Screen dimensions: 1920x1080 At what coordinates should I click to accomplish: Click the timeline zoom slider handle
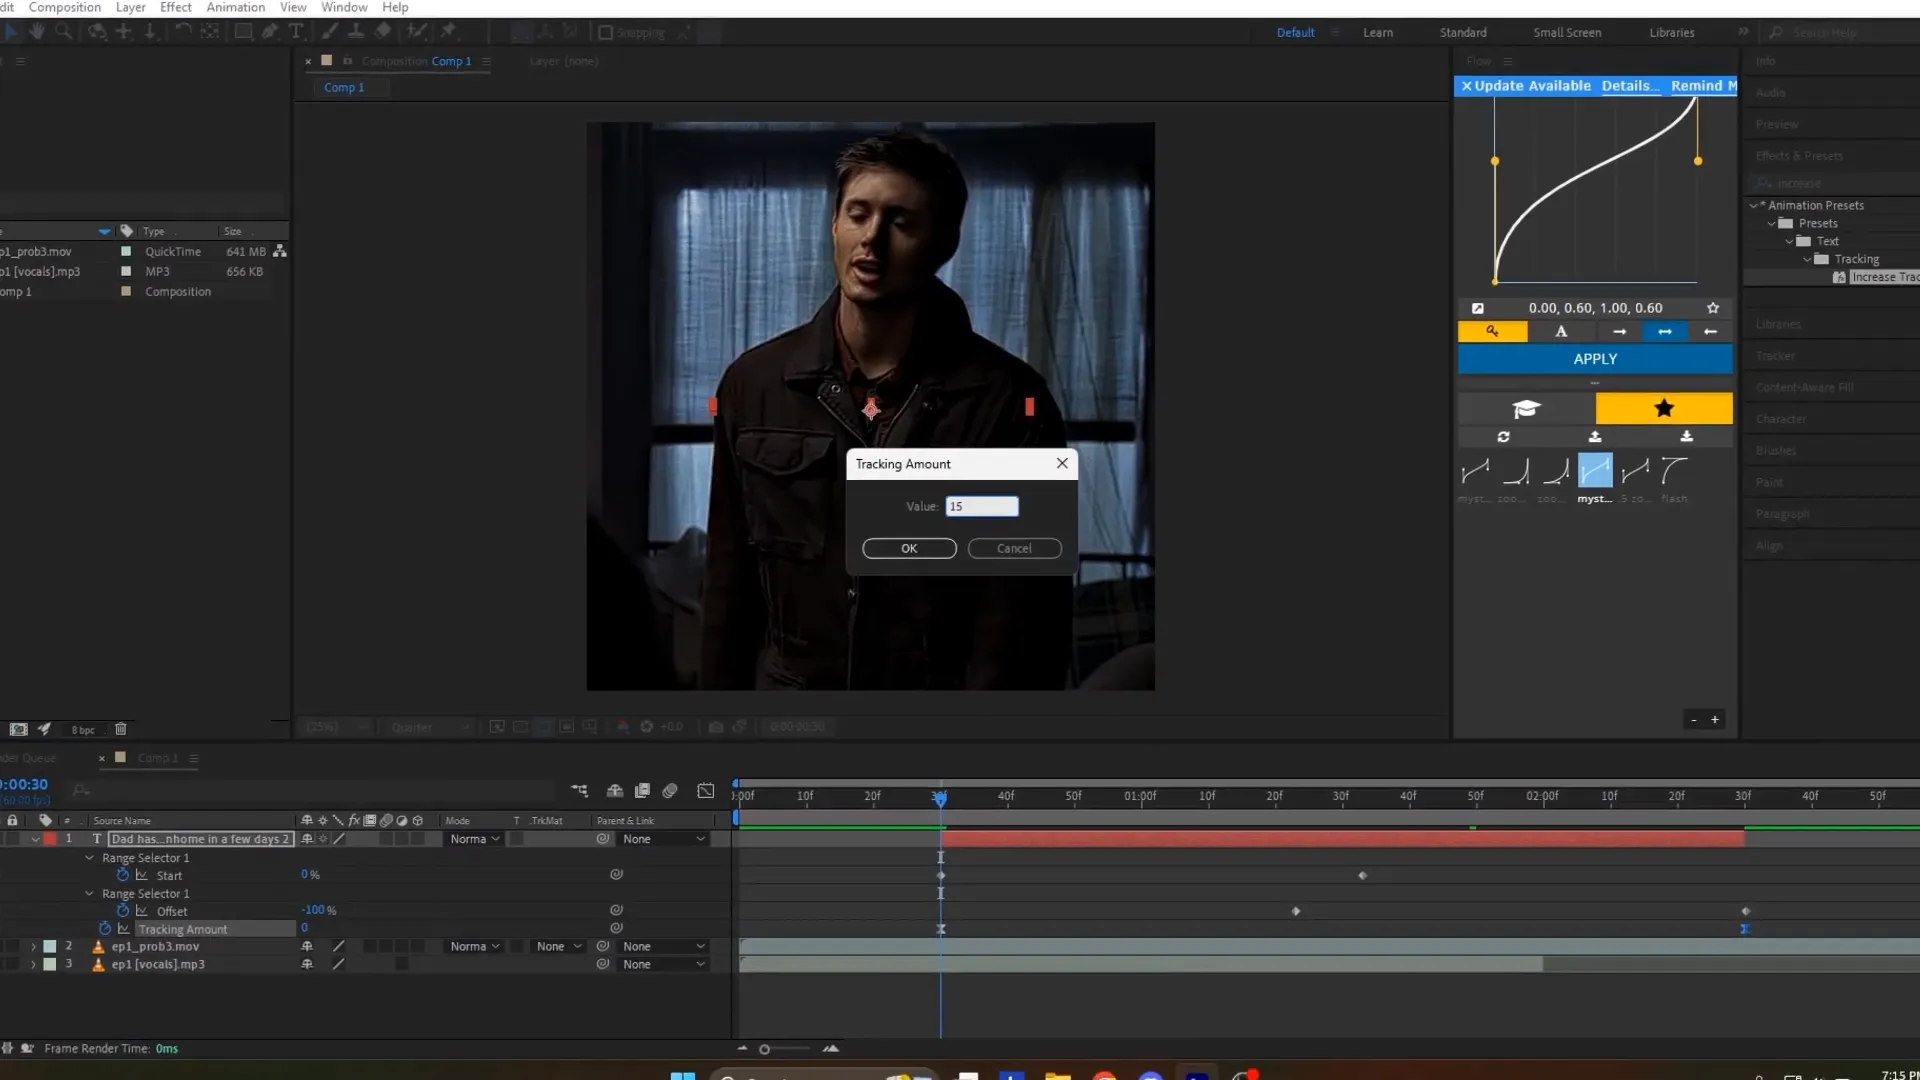pos(764,1049)
